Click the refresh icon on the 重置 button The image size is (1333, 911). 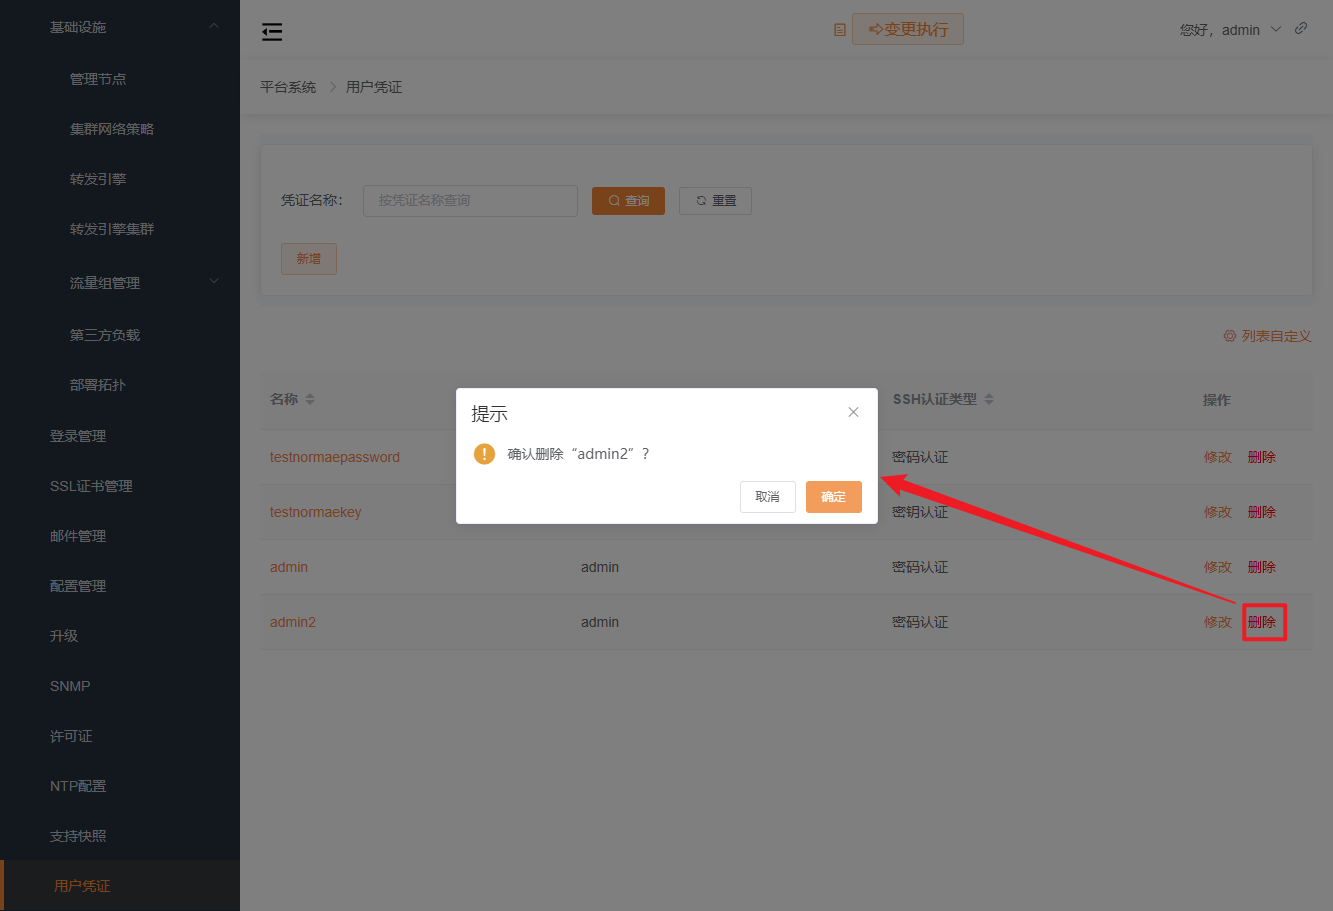tap(698, 200)
